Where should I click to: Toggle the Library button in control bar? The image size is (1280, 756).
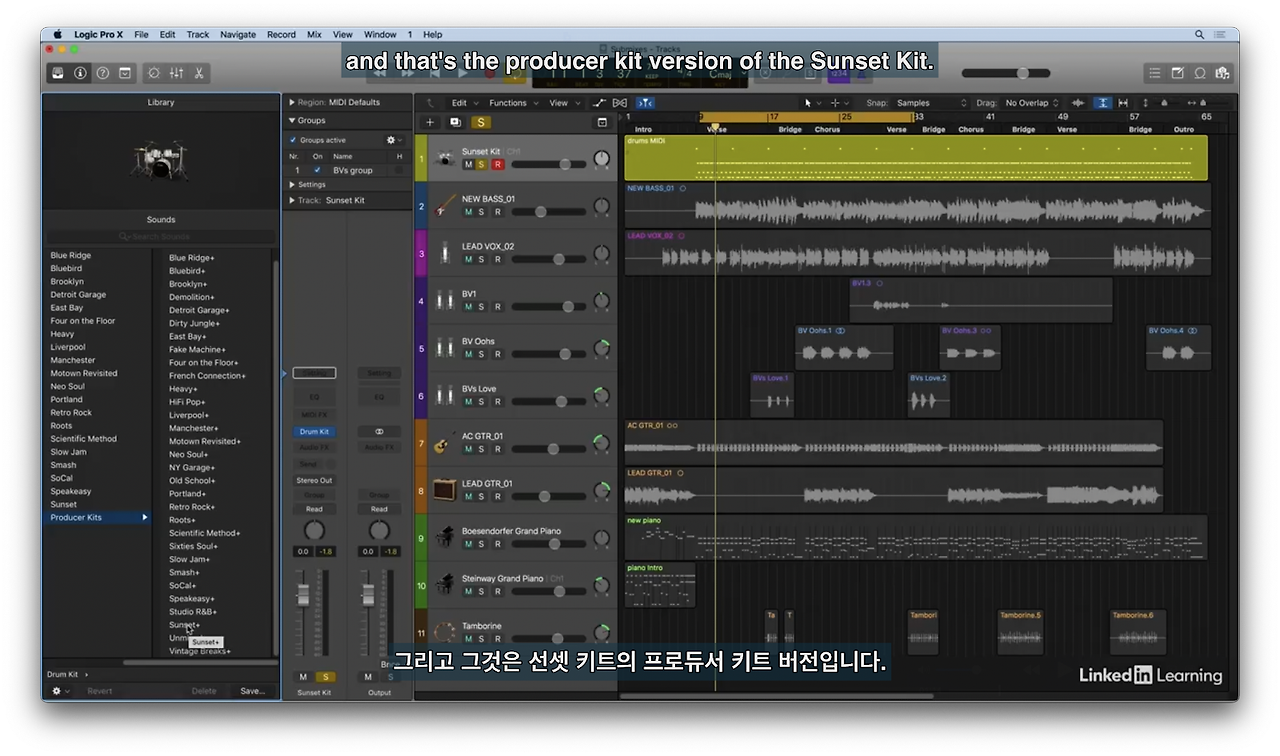point(58,73)
